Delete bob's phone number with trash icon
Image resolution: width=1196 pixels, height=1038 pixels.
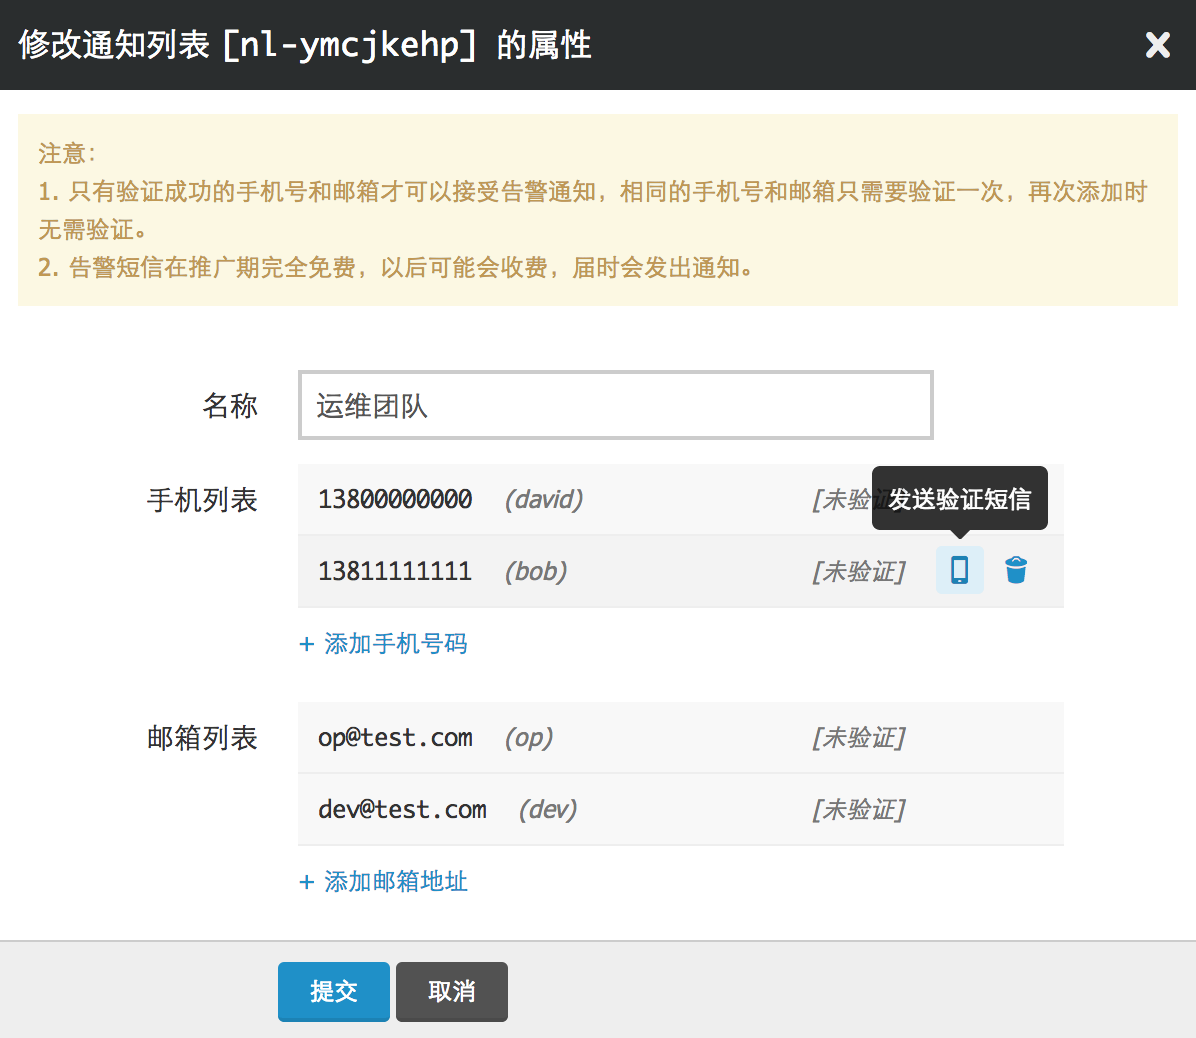[x=1016, y=570]
